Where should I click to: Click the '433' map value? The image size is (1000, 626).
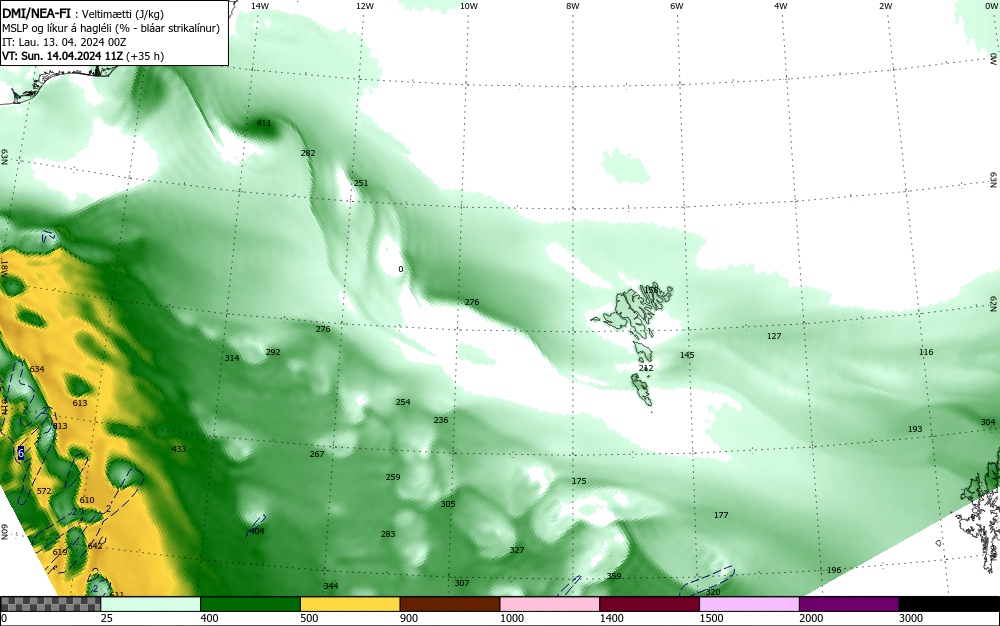pyautogui.click(x=179, y=449)
